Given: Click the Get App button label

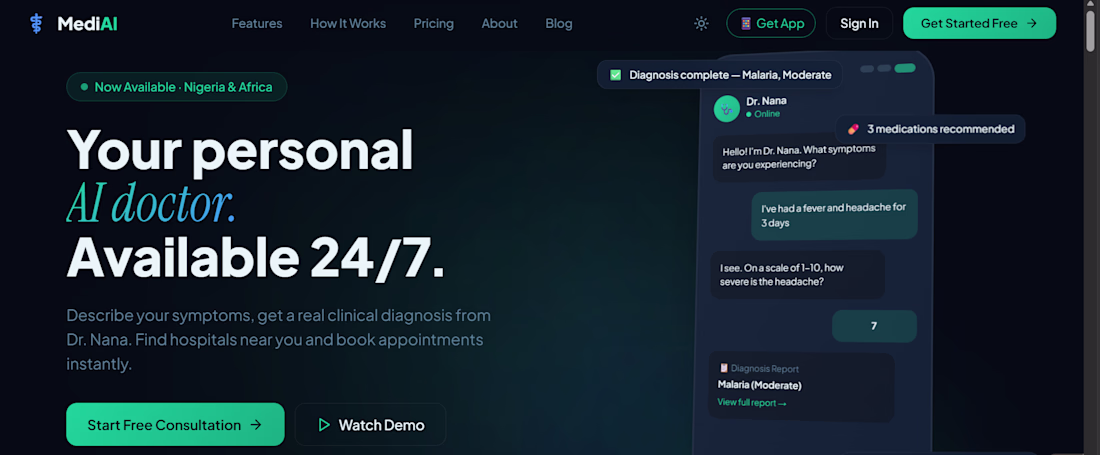Looking at the screenshot, I should coord(780,23).
